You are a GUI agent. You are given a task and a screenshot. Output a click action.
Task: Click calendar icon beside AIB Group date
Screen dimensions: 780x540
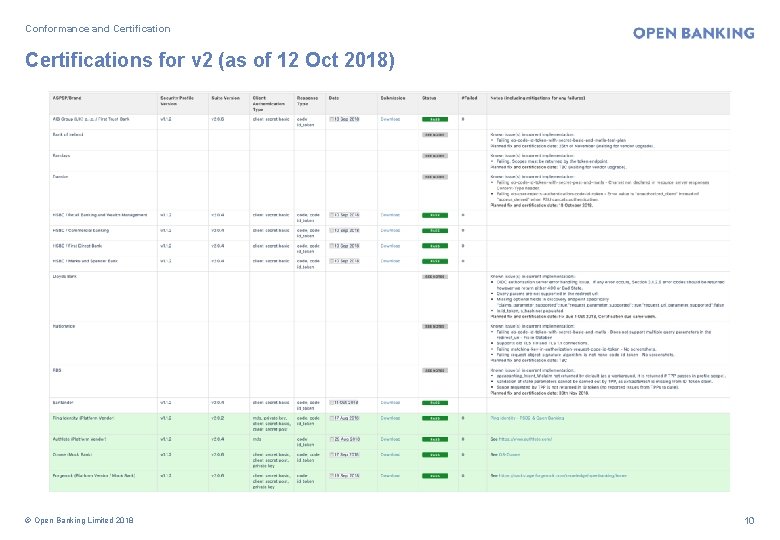click(331, 119)
